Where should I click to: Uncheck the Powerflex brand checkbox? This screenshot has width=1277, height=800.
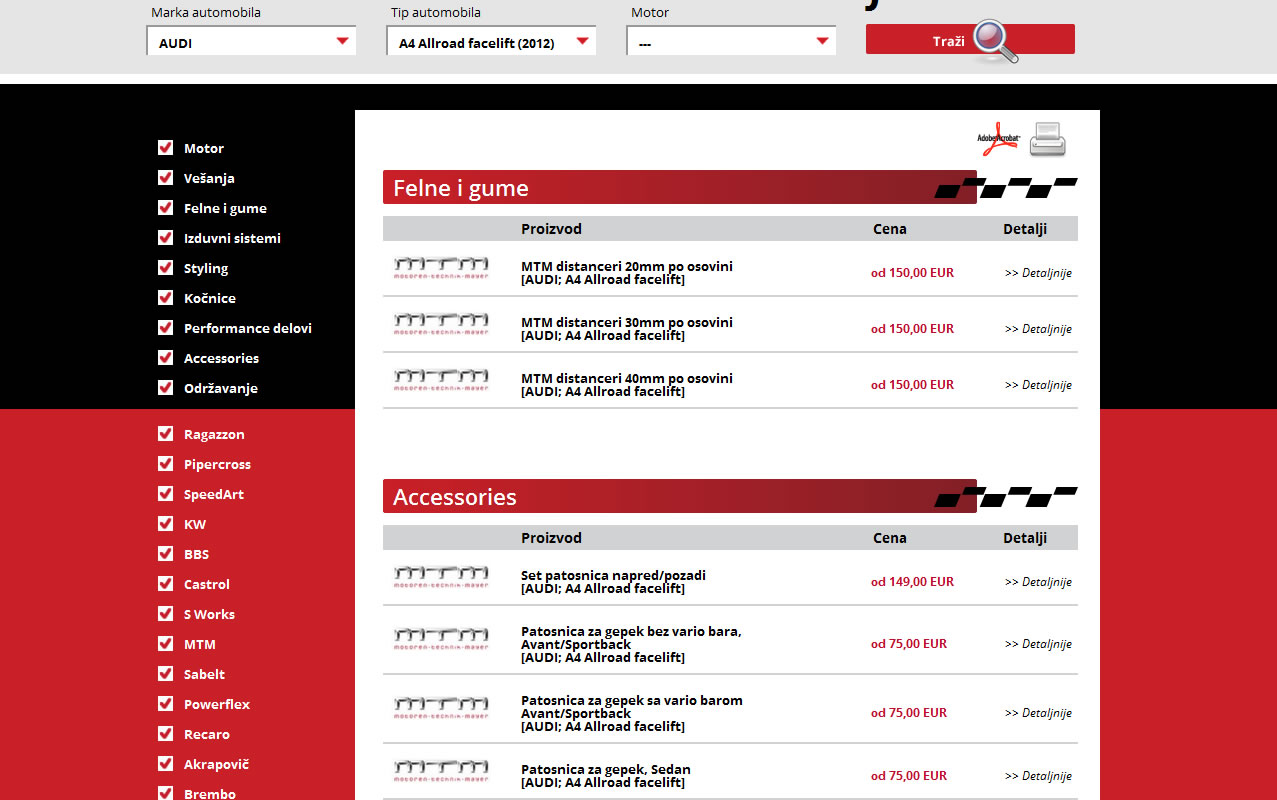tap(166, 704)
